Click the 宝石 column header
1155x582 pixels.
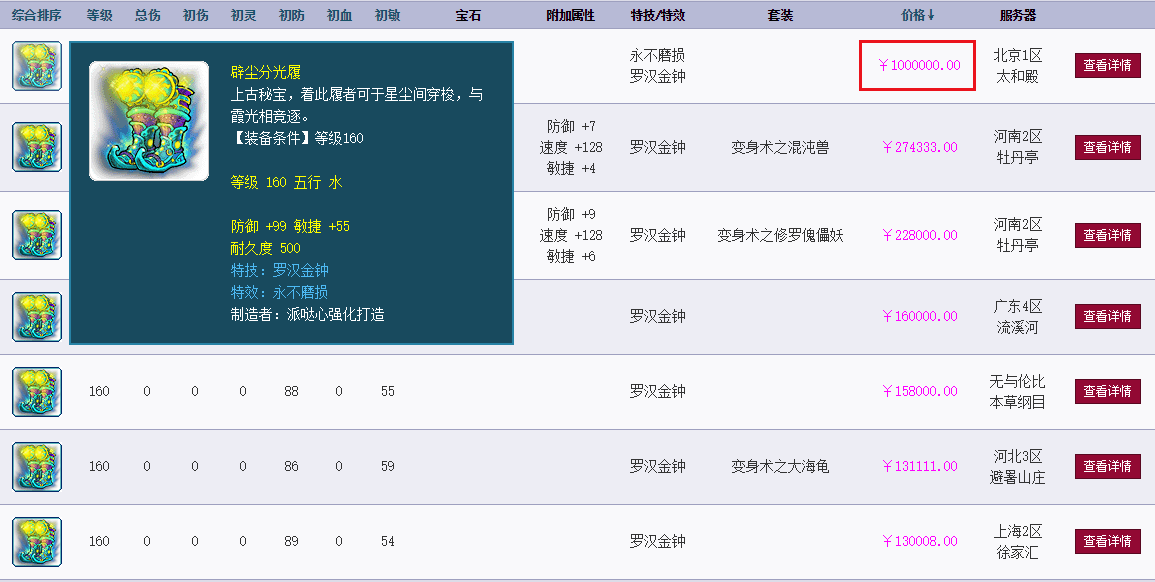tap(468, 15)
